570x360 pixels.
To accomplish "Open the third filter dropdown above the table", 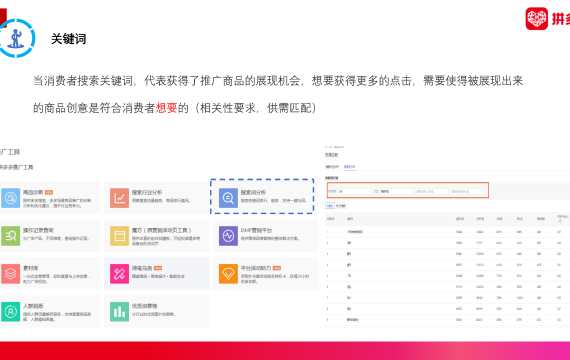I will [x=431, y=191].
